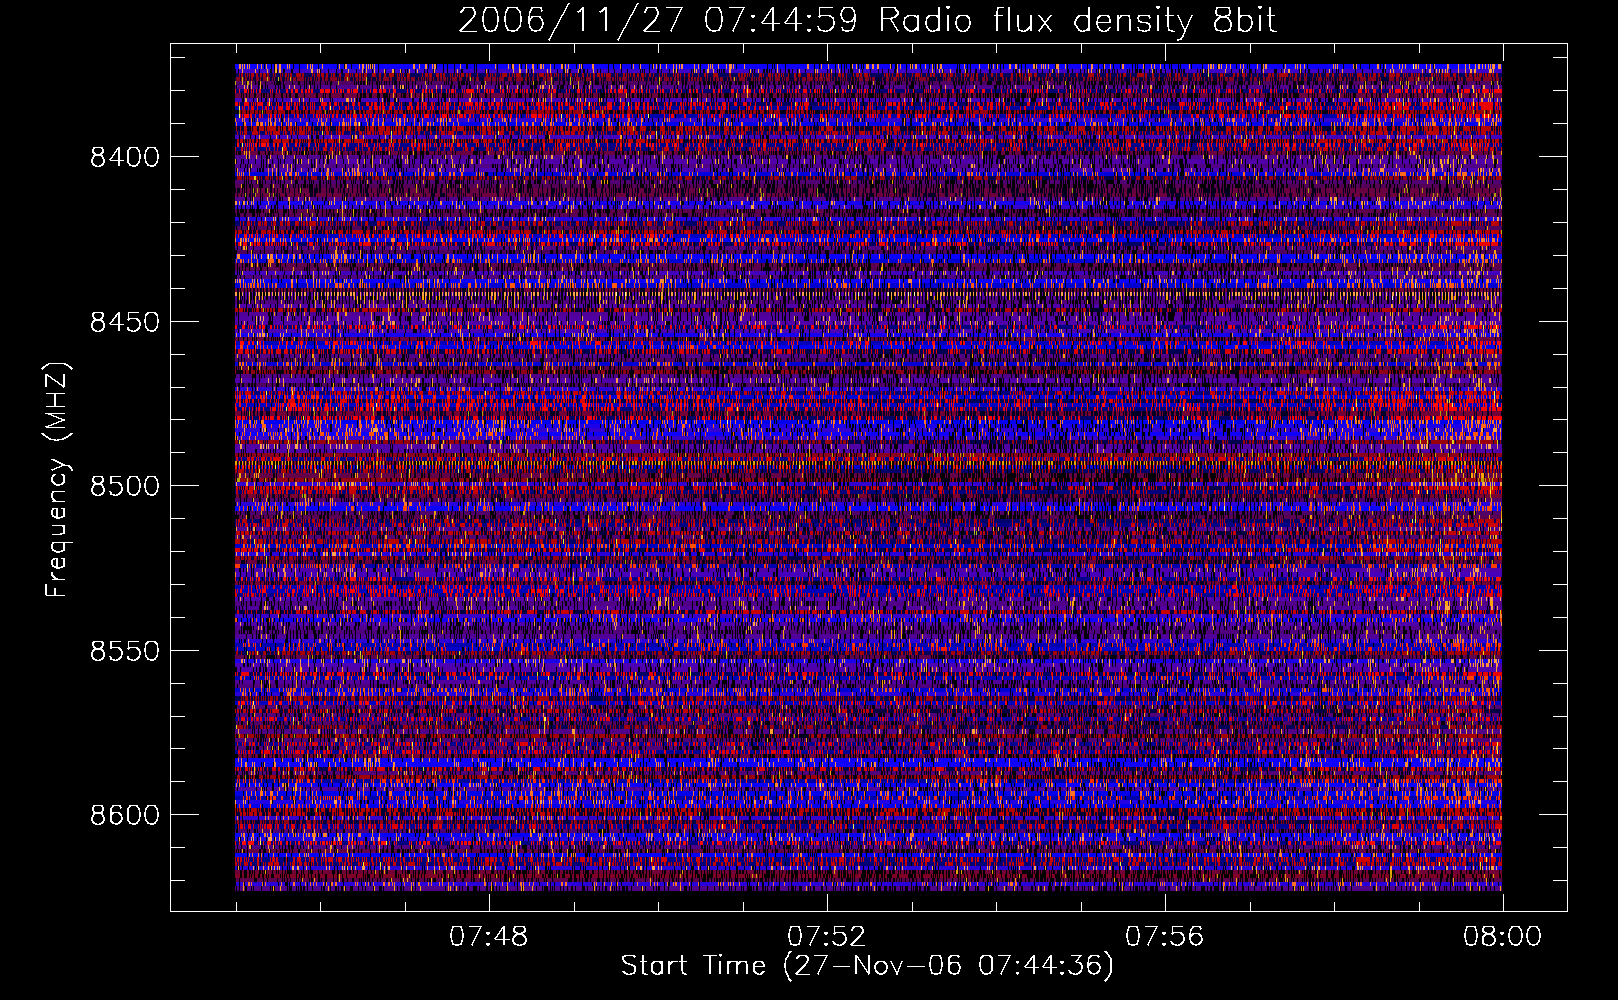Viewport: 1618px width, 1000px height.
Task: Select the 8550 frequency tick label
Action: pos(125,651)
